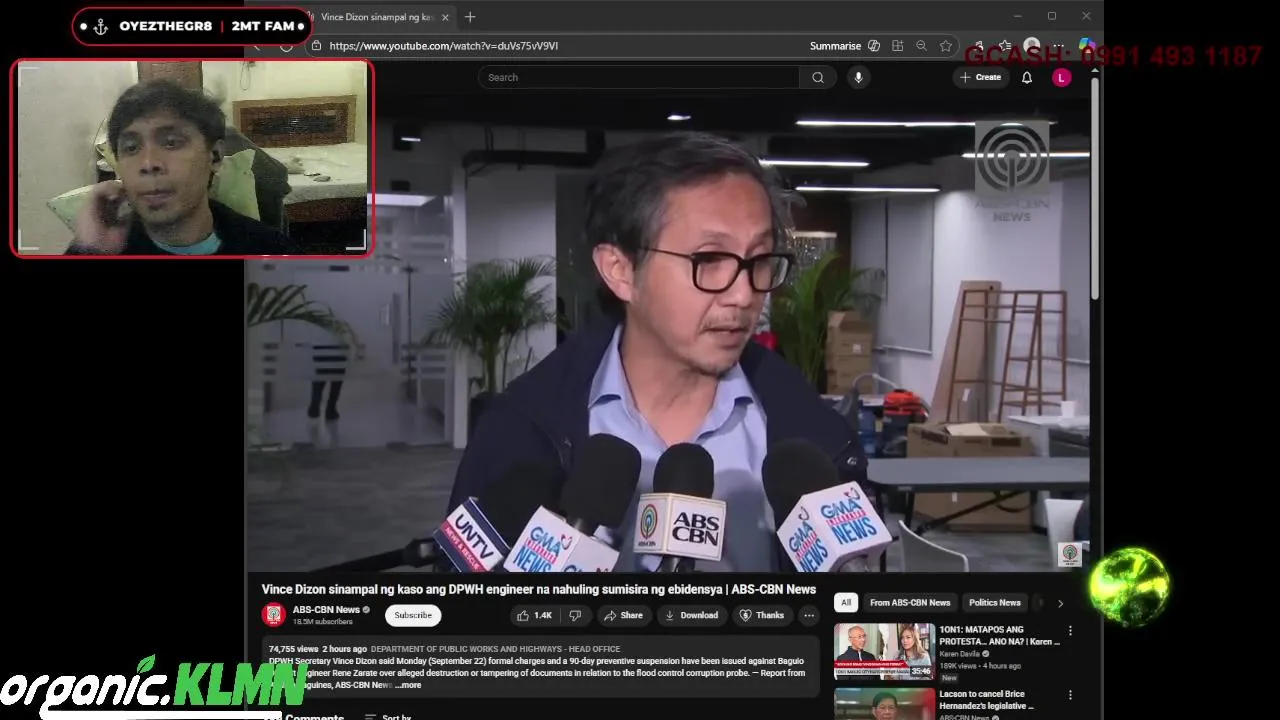1280x720 pixels.
Task: Open the account avatar labeled L
Action: click(1061, 77)
